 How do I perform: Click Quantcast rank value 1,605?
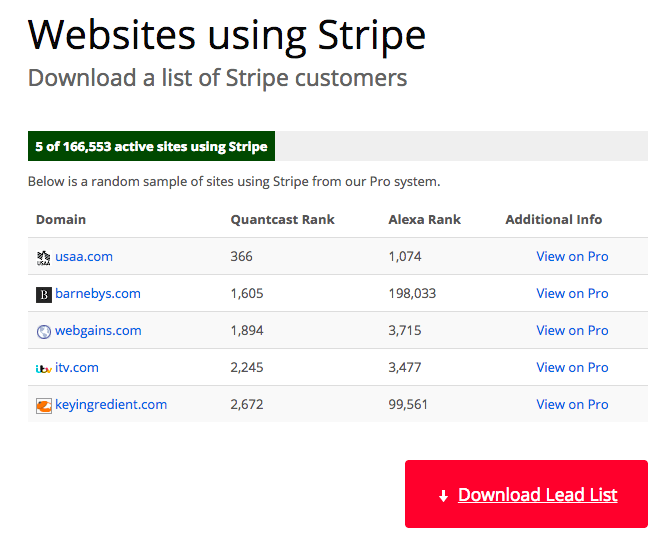(x=247, y=293)
